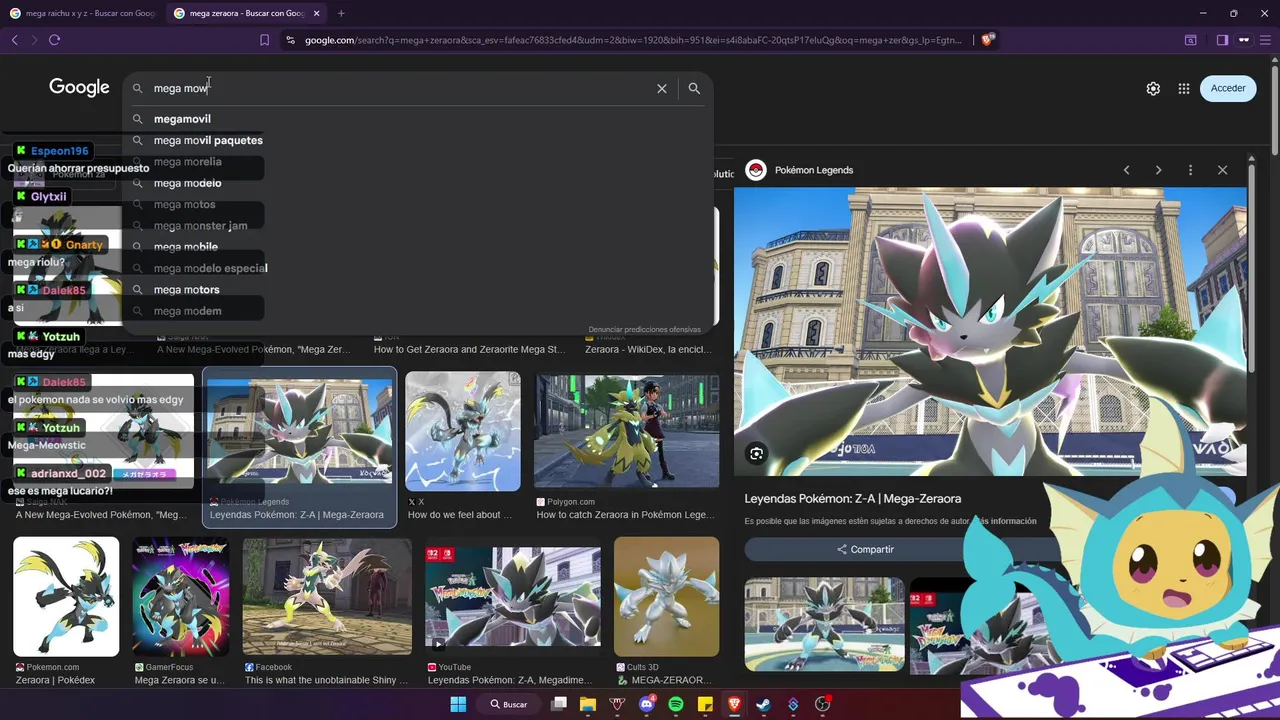Click the Google logo
The width and height of the screenshot is (1280, 720).
pyautogui.click(x=79, y=88)
